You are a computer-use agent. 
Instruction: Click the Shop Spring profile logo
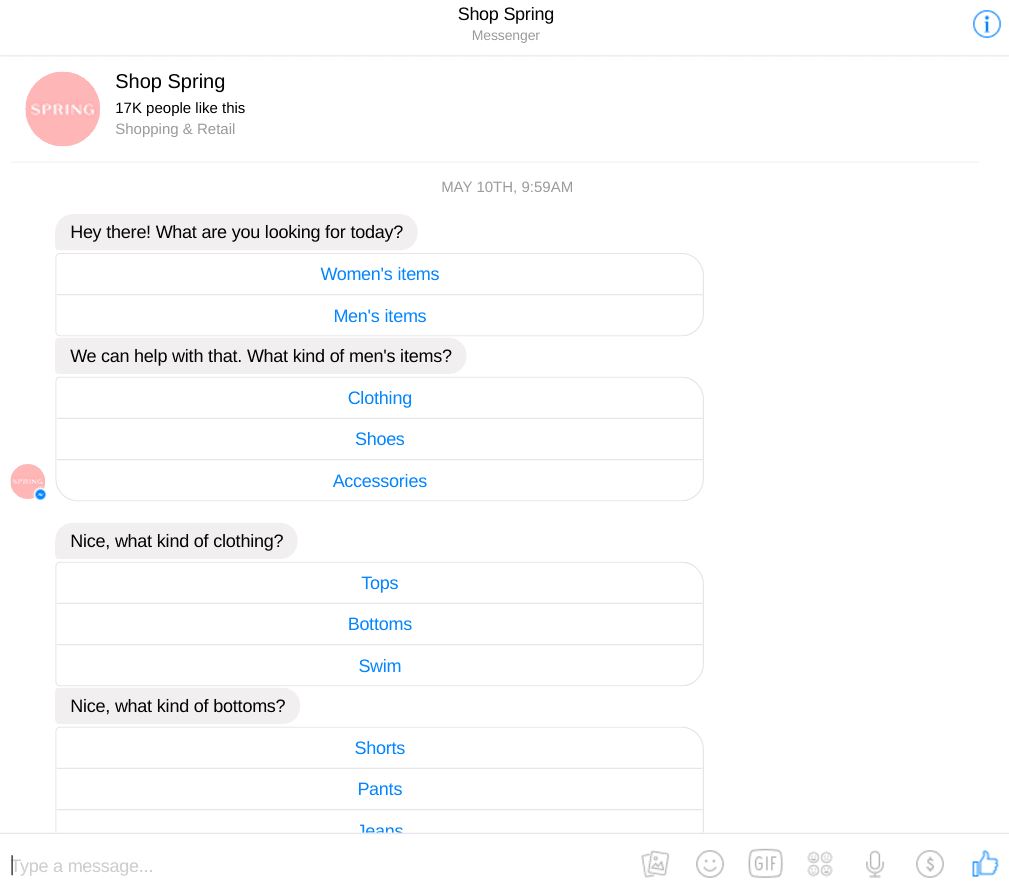(x=62, y=109)
